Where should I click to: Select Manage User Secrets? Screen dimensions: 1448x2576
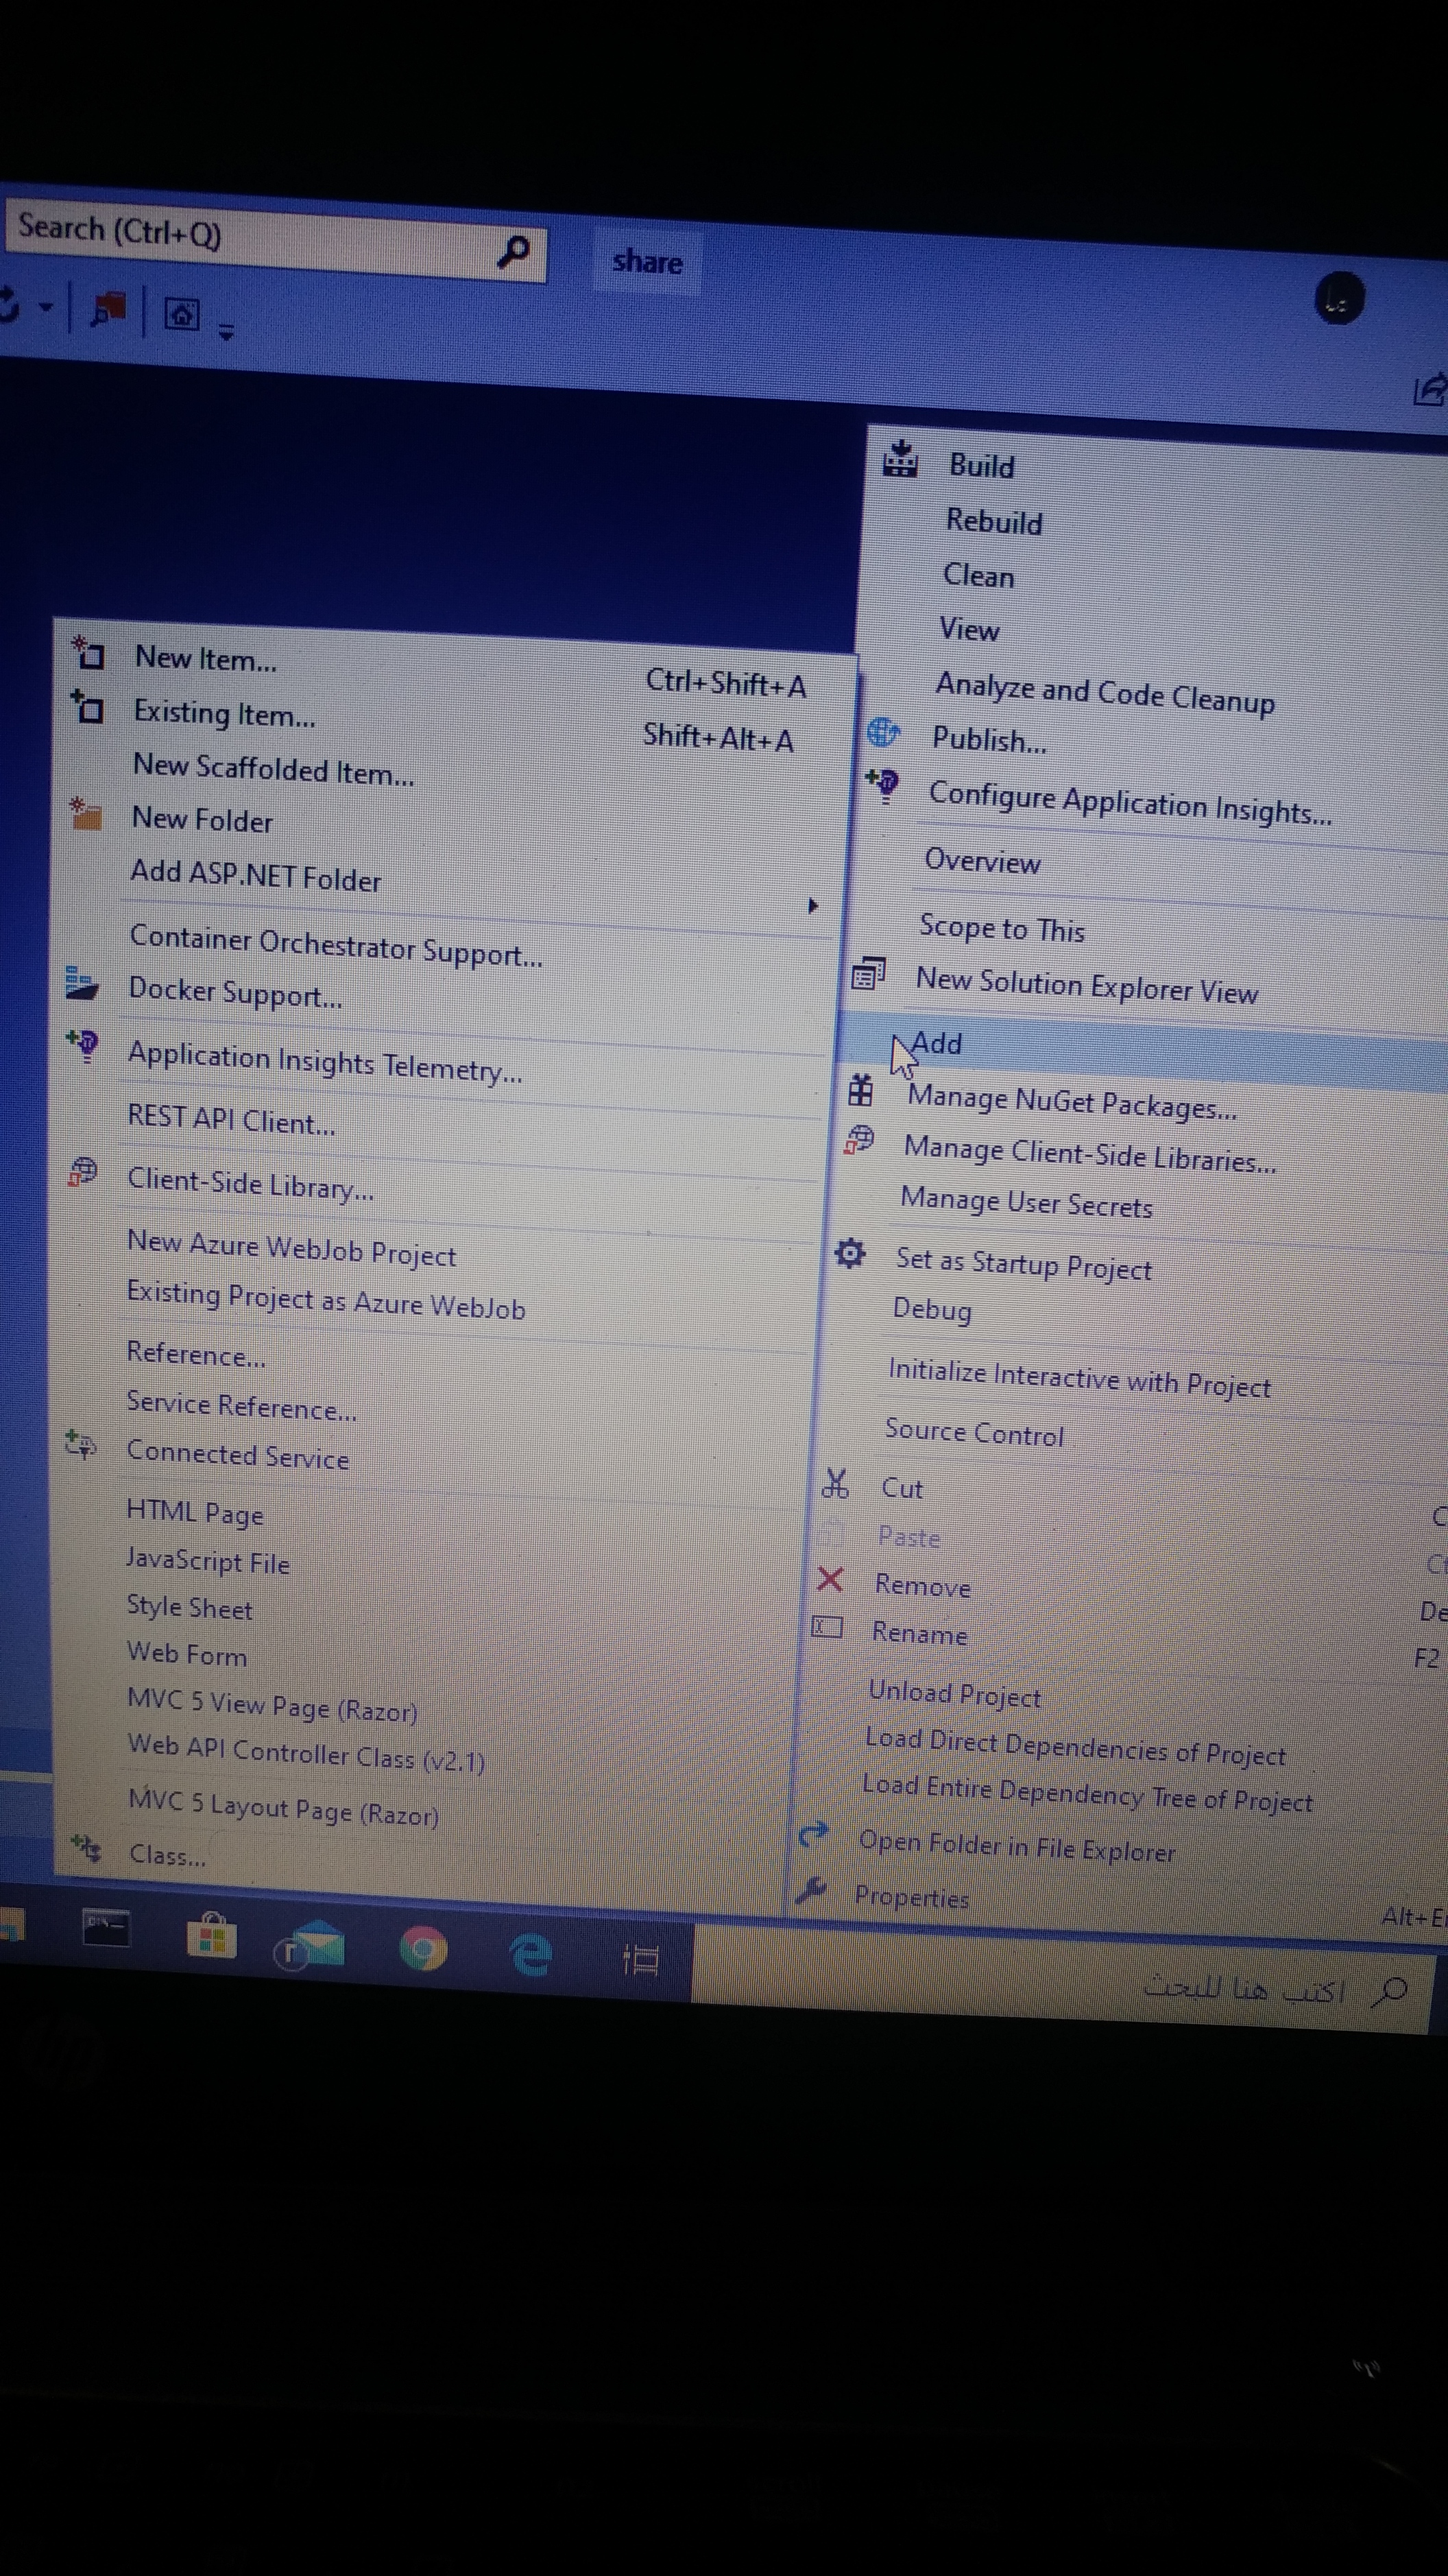(x=1026, y=1201)
